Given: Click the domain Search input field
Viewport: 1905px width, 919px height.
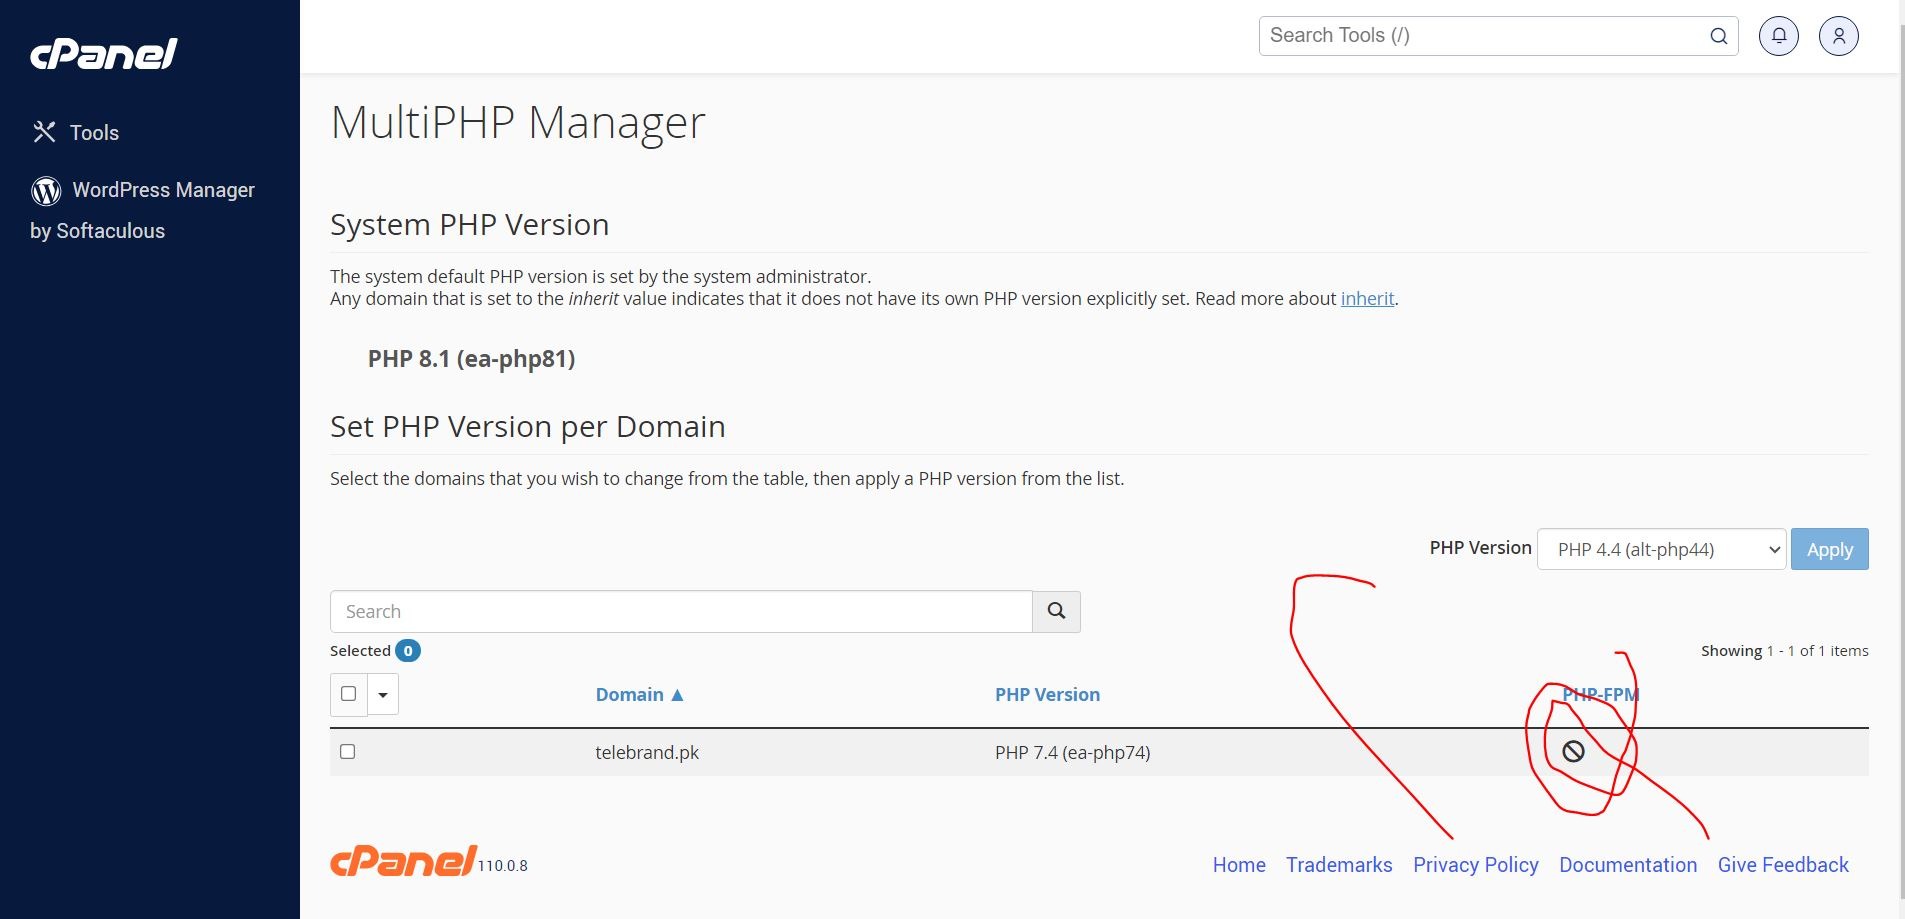Looking at the screenshot, I should click(x=680, y=612).
